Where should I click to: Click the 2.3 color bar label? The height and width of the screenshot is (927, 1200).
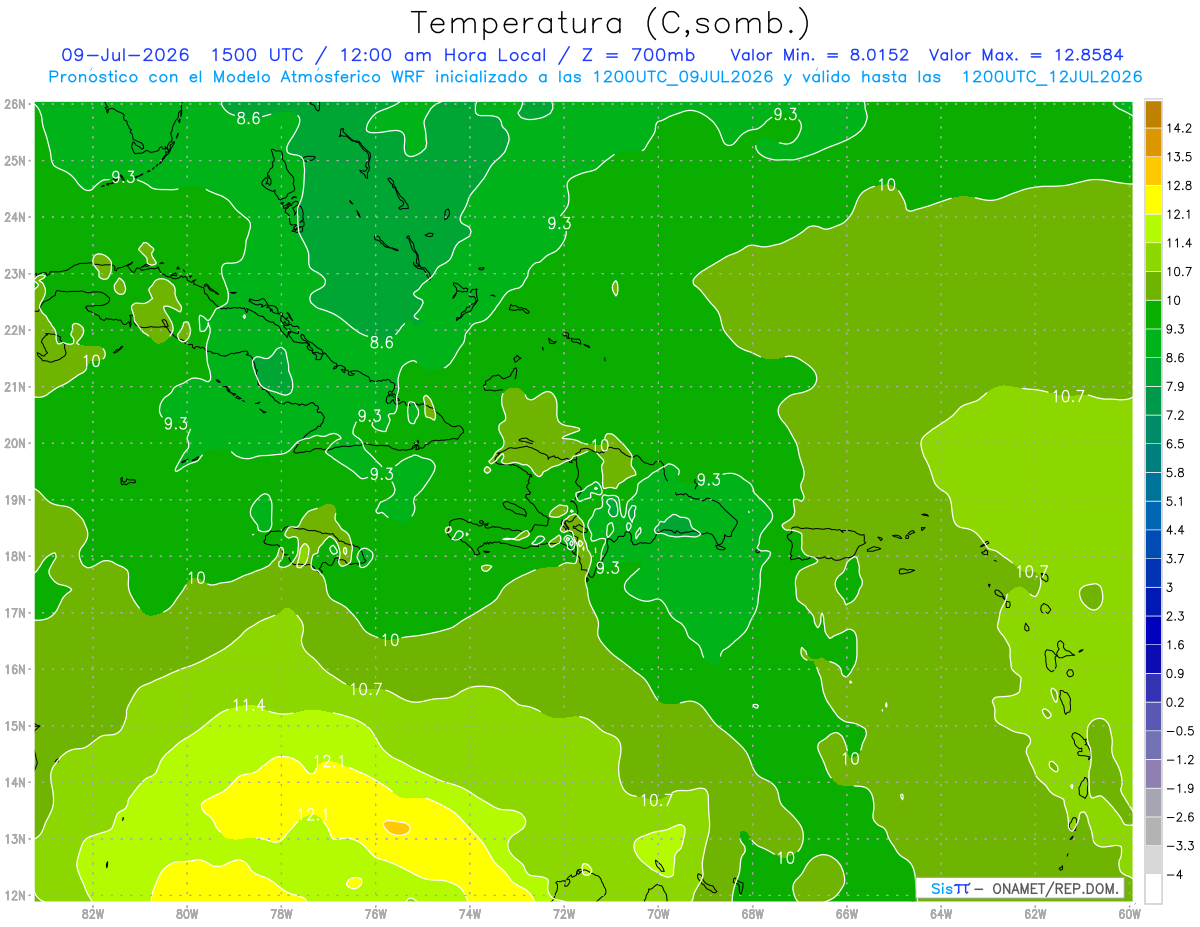1175,616
